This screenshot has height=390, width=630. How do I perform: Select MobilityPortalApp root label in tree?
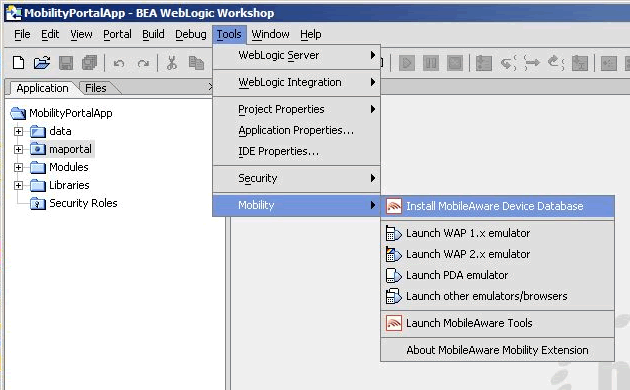[71, 113]
